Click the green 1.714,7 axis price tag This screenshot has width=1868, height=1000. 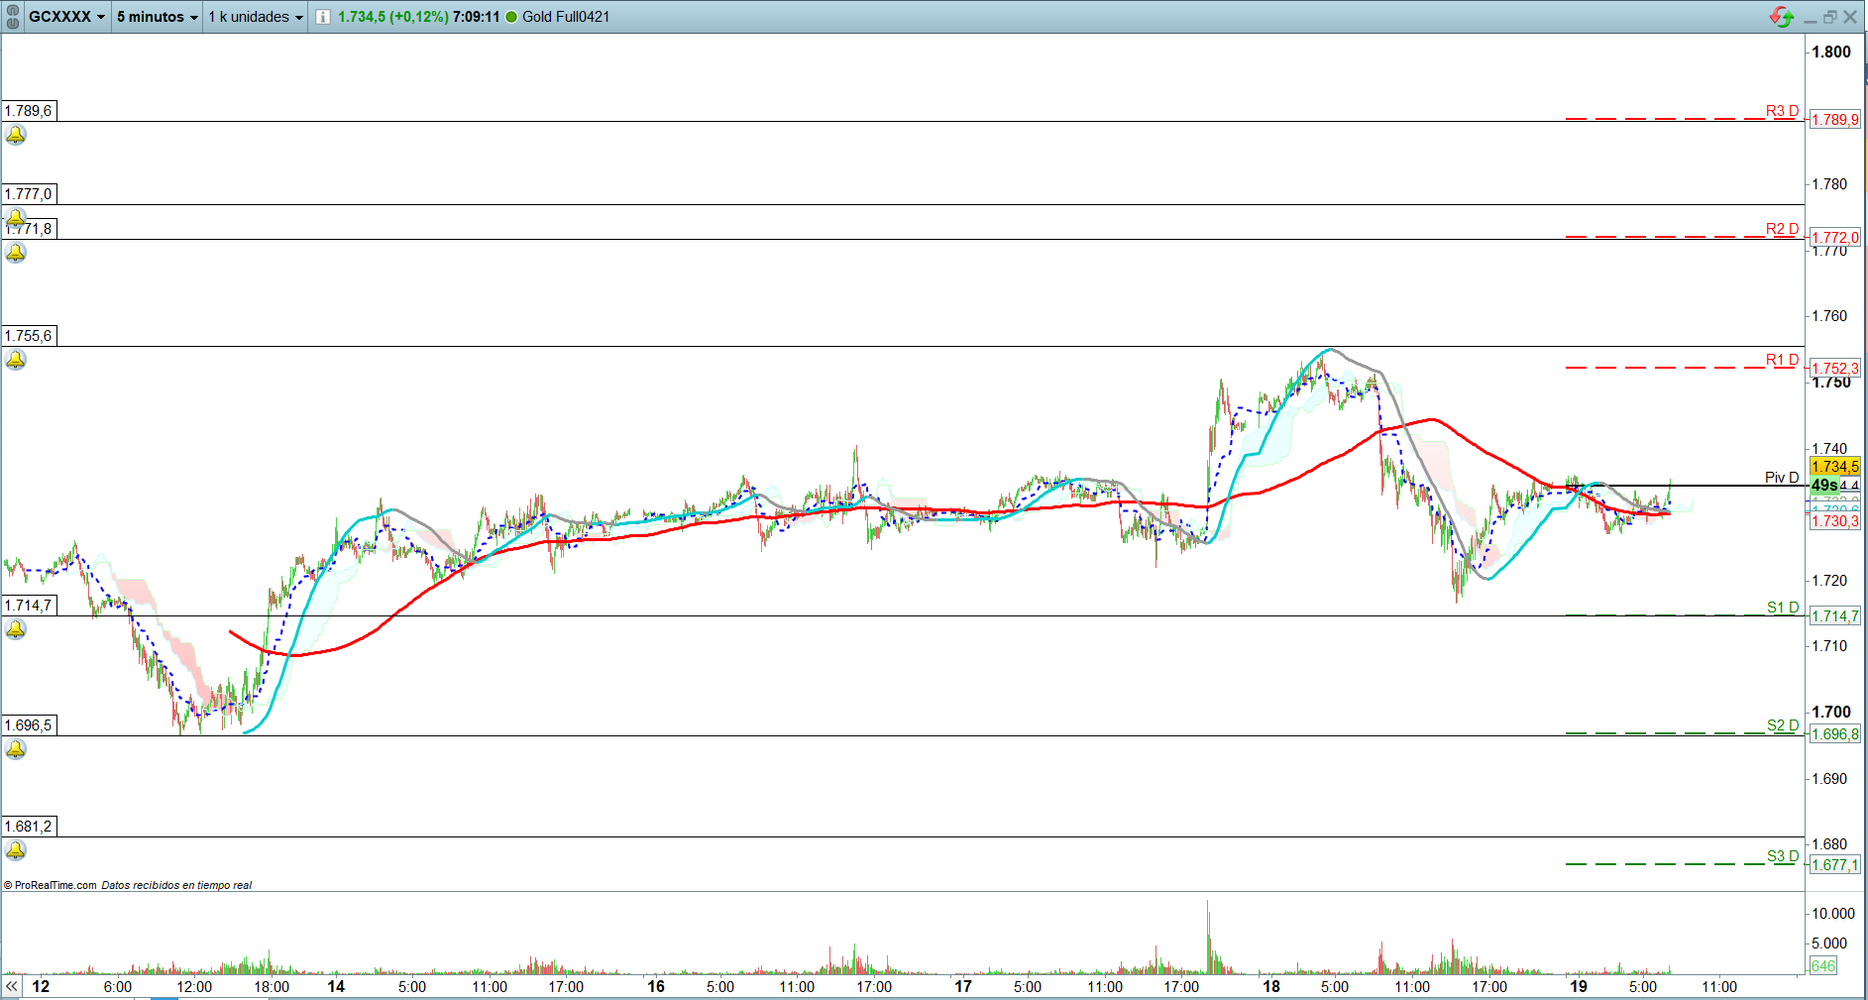click(1835, 616)
